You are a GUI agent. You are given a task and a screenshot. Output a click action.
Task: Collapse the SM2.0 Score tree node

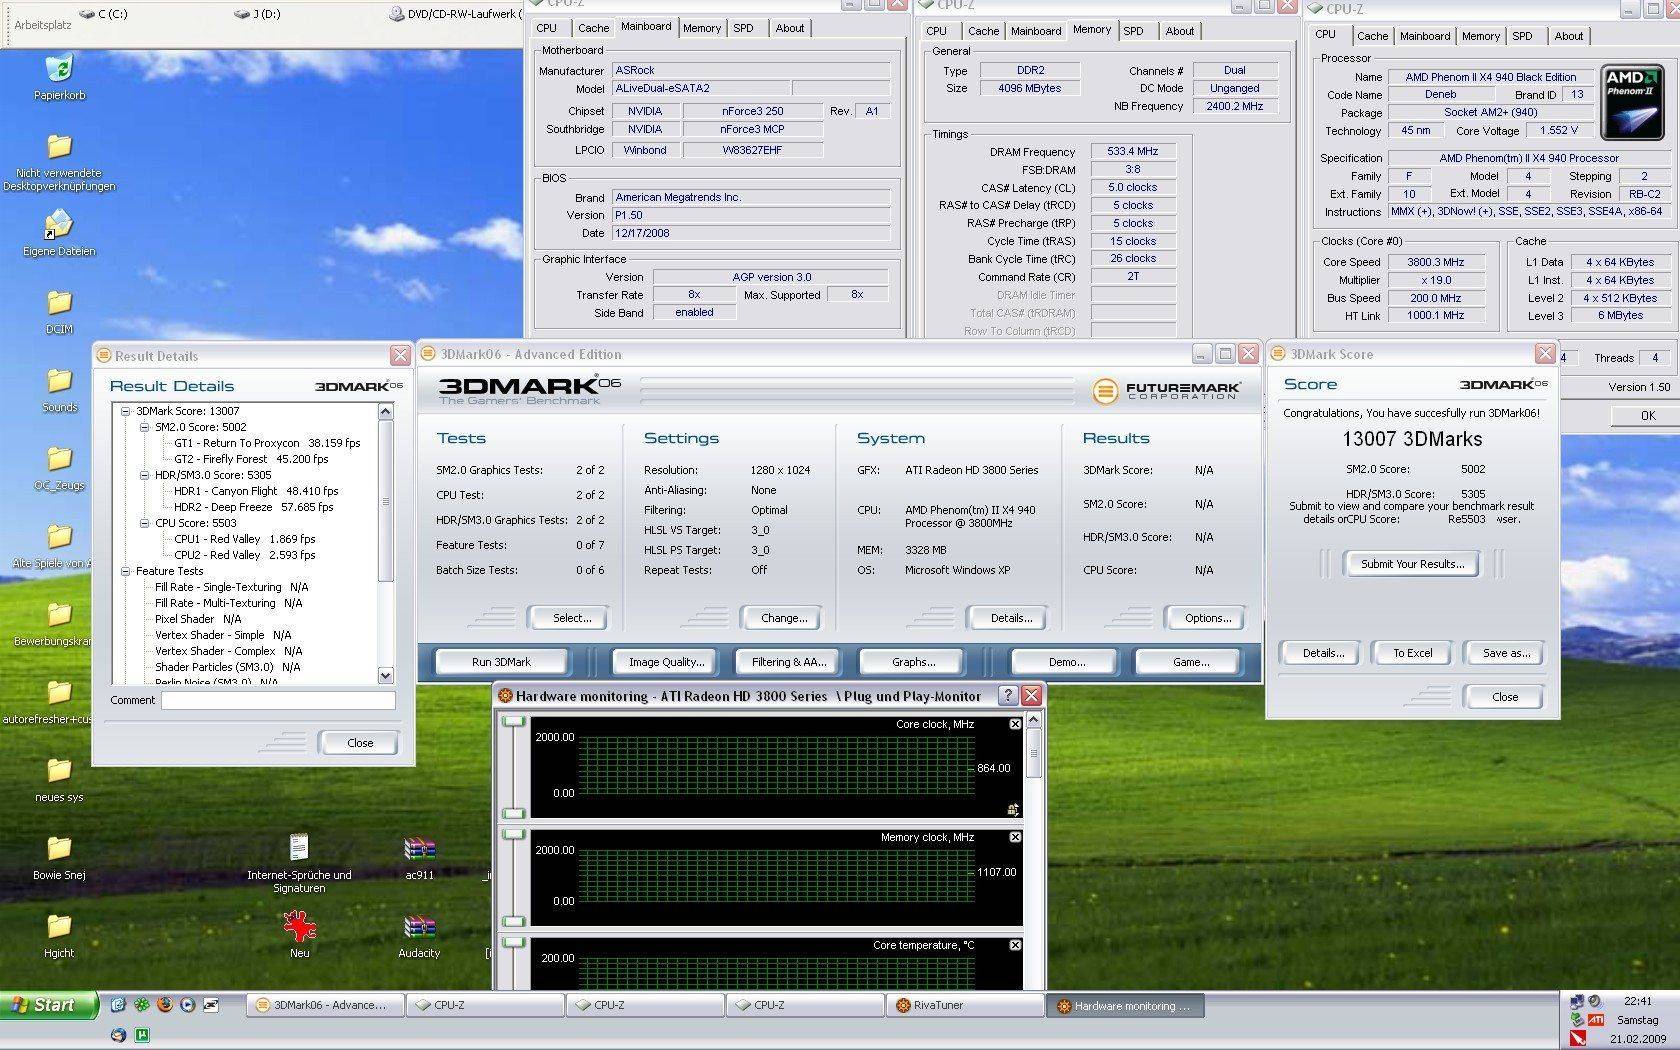(x=145, y=427)
